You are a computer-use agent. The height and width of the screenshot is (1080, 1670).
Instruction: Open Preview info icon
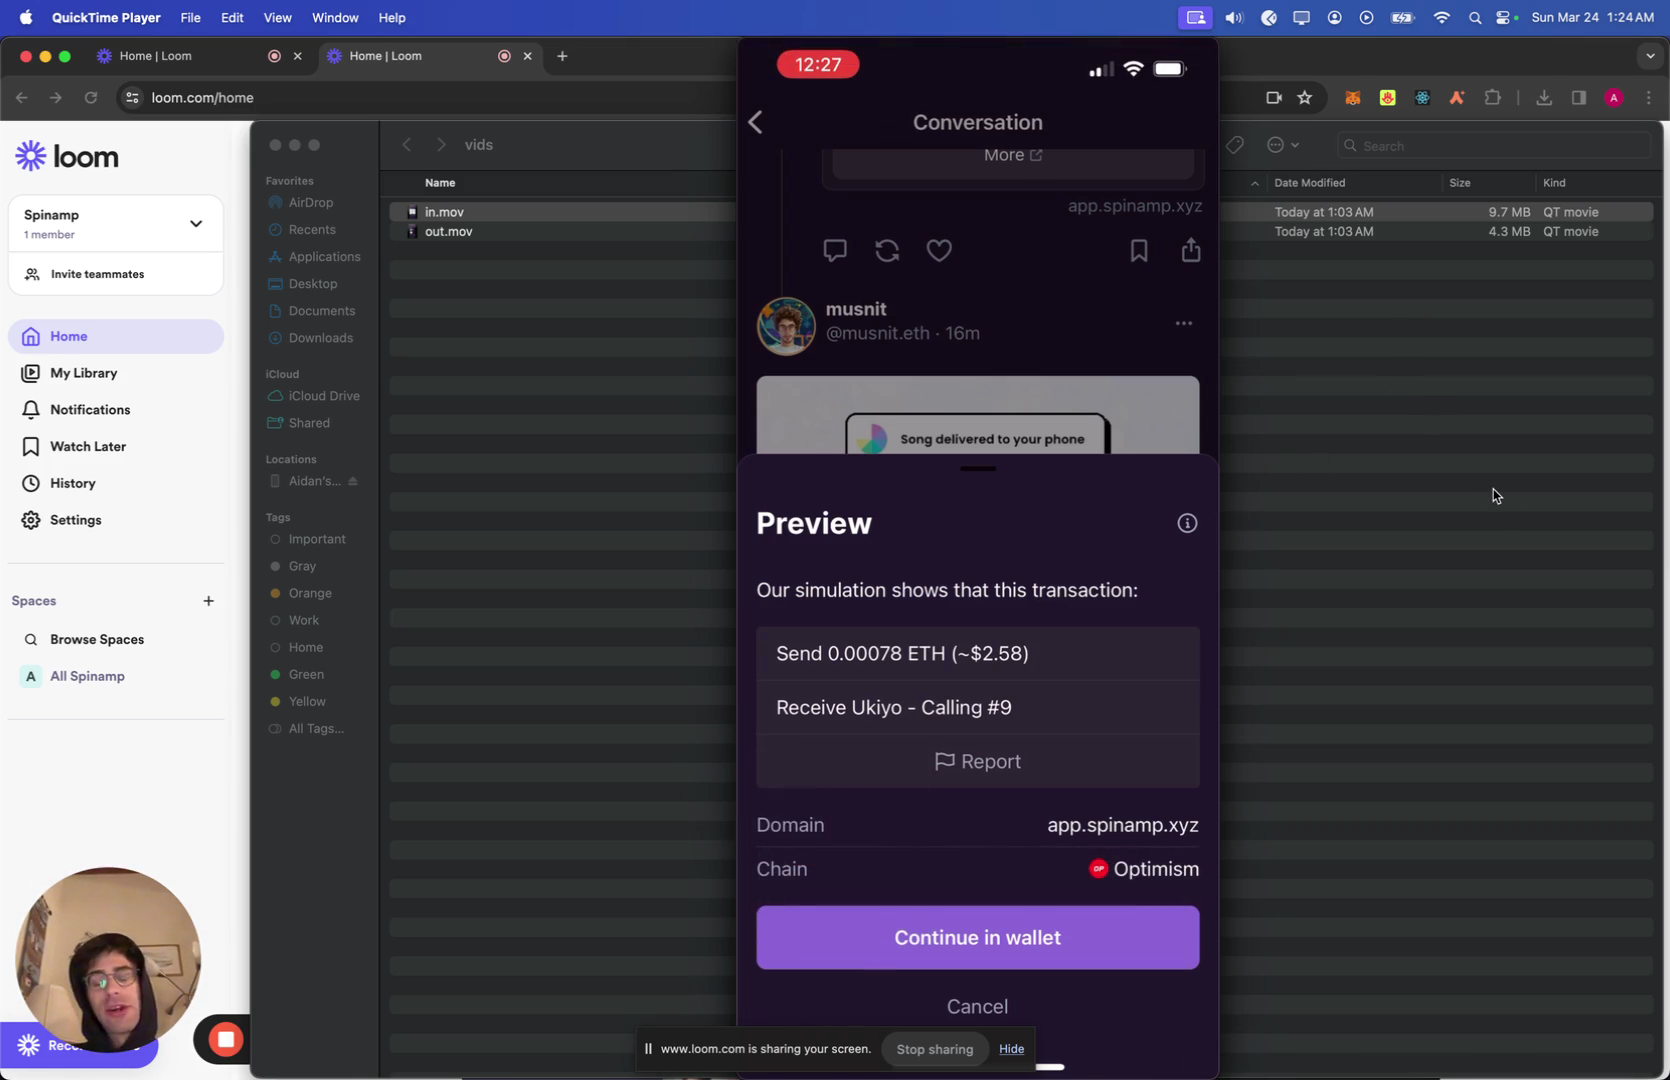(x=1187, y=523)
